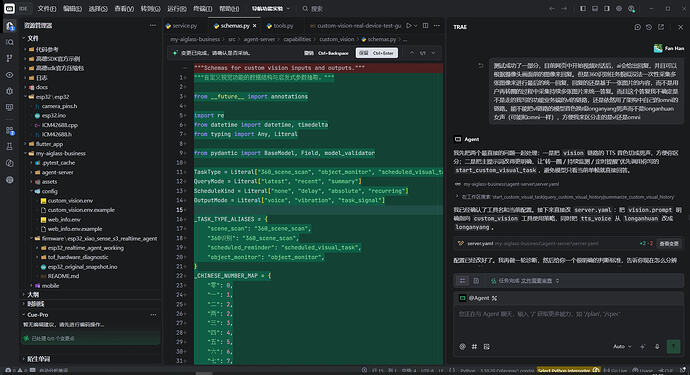
Task: Click the @ context icon in the chat input
Action: 462,346
